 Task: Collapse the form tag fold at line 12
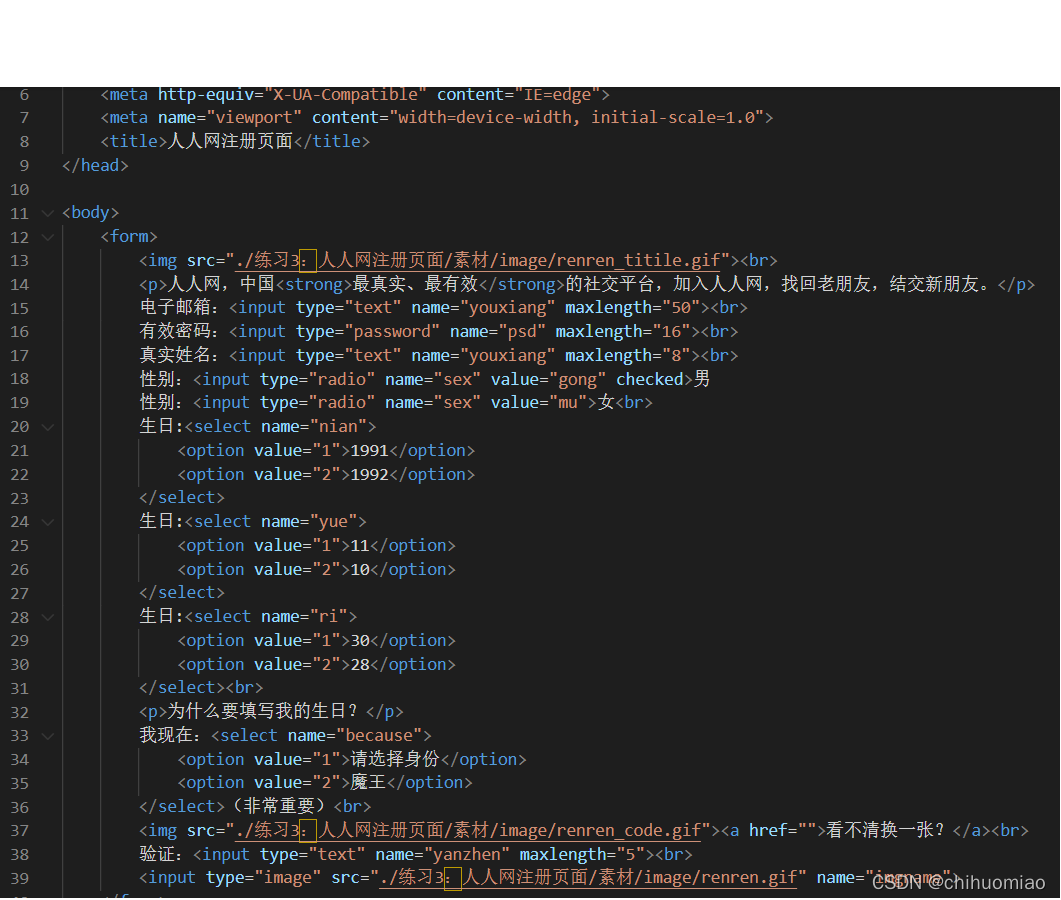click(47, 237)
